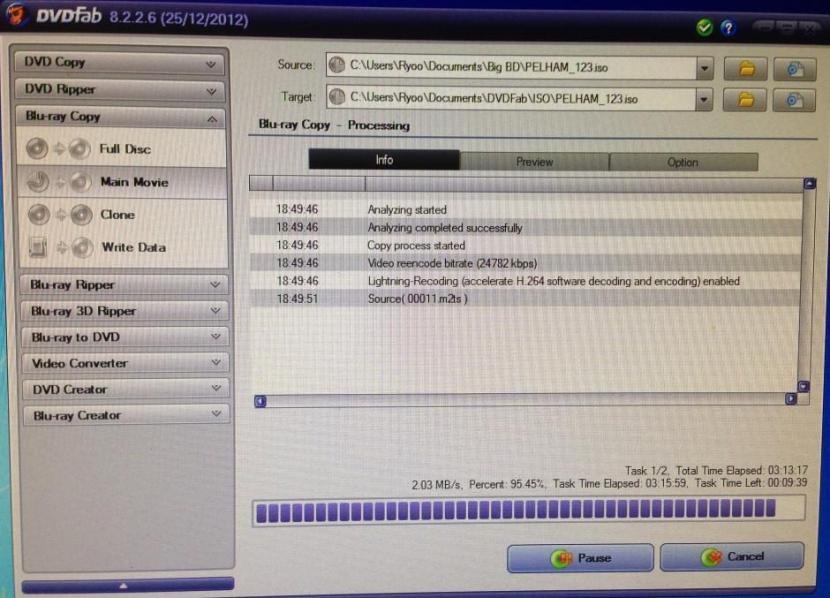
Task: Select the 'Lightning-Recoding' enabled log row
Action: point(525,281)
